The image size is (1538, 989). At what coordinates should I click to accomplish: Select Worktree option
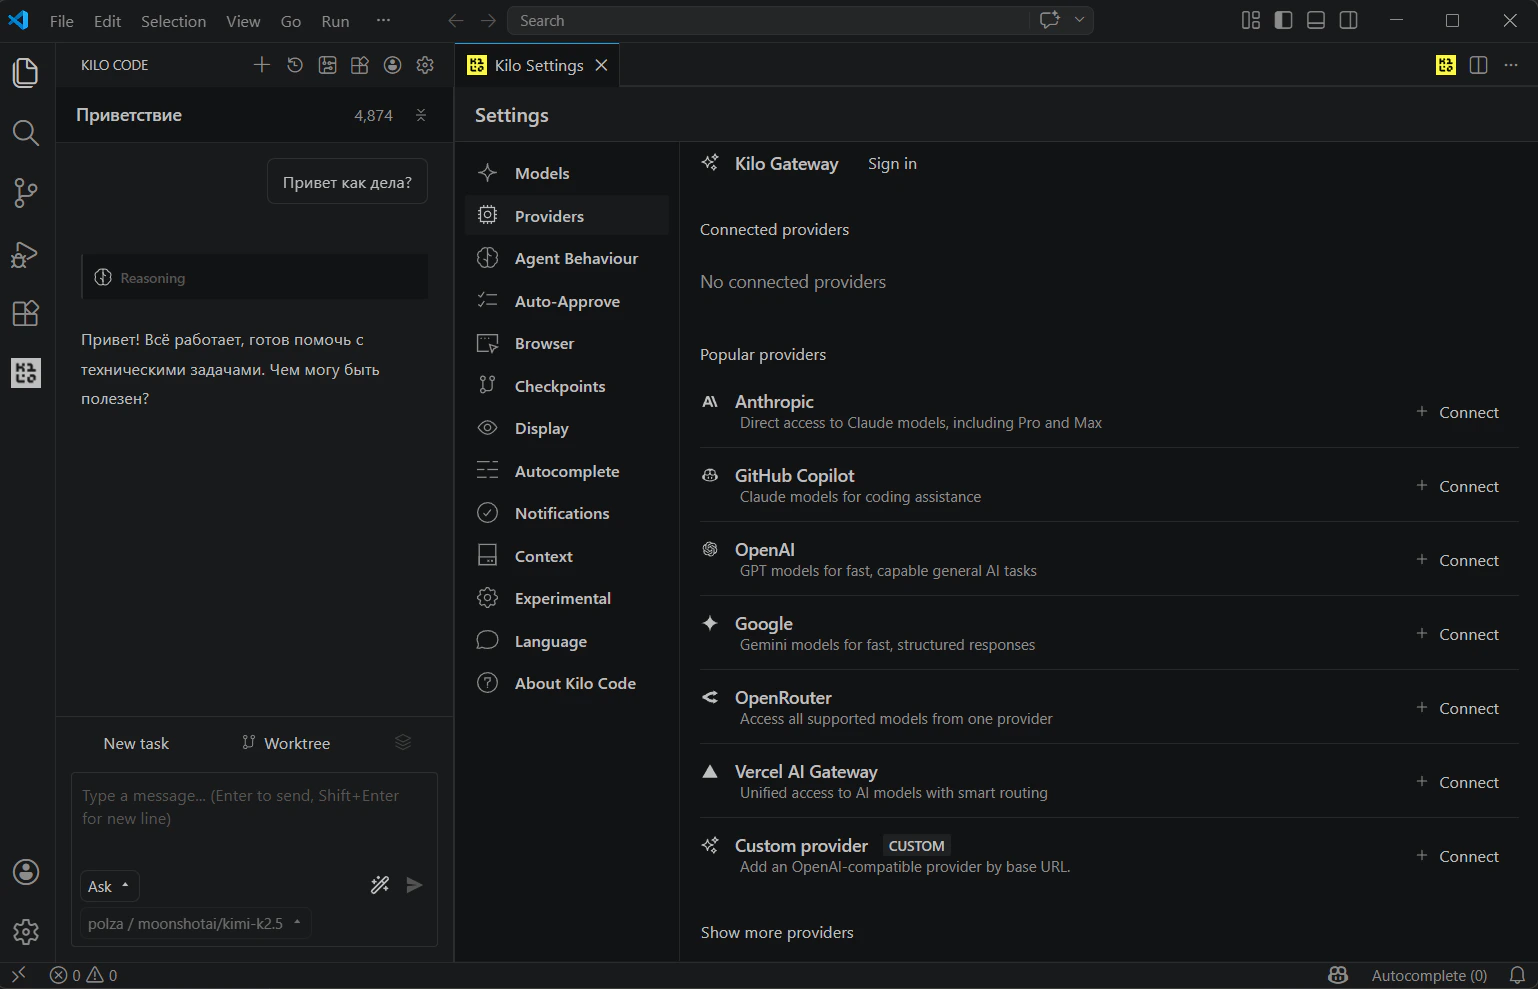pyautogui.click(x=286, y=743)
